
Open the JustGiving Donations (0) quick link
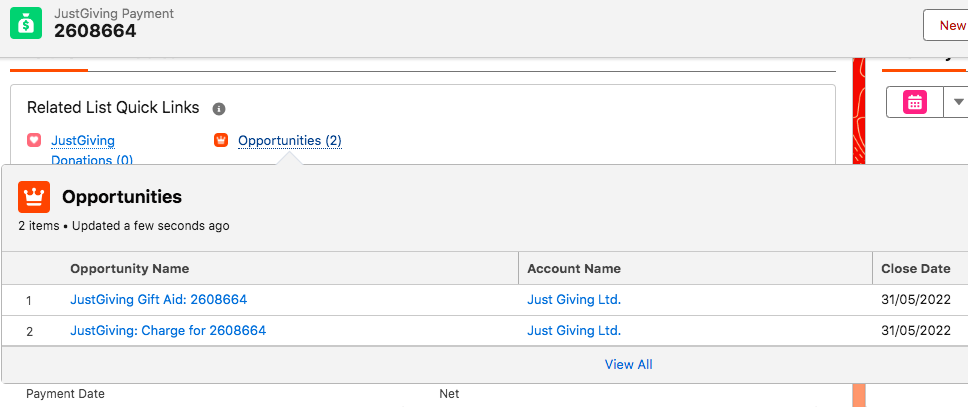[91, 150]
